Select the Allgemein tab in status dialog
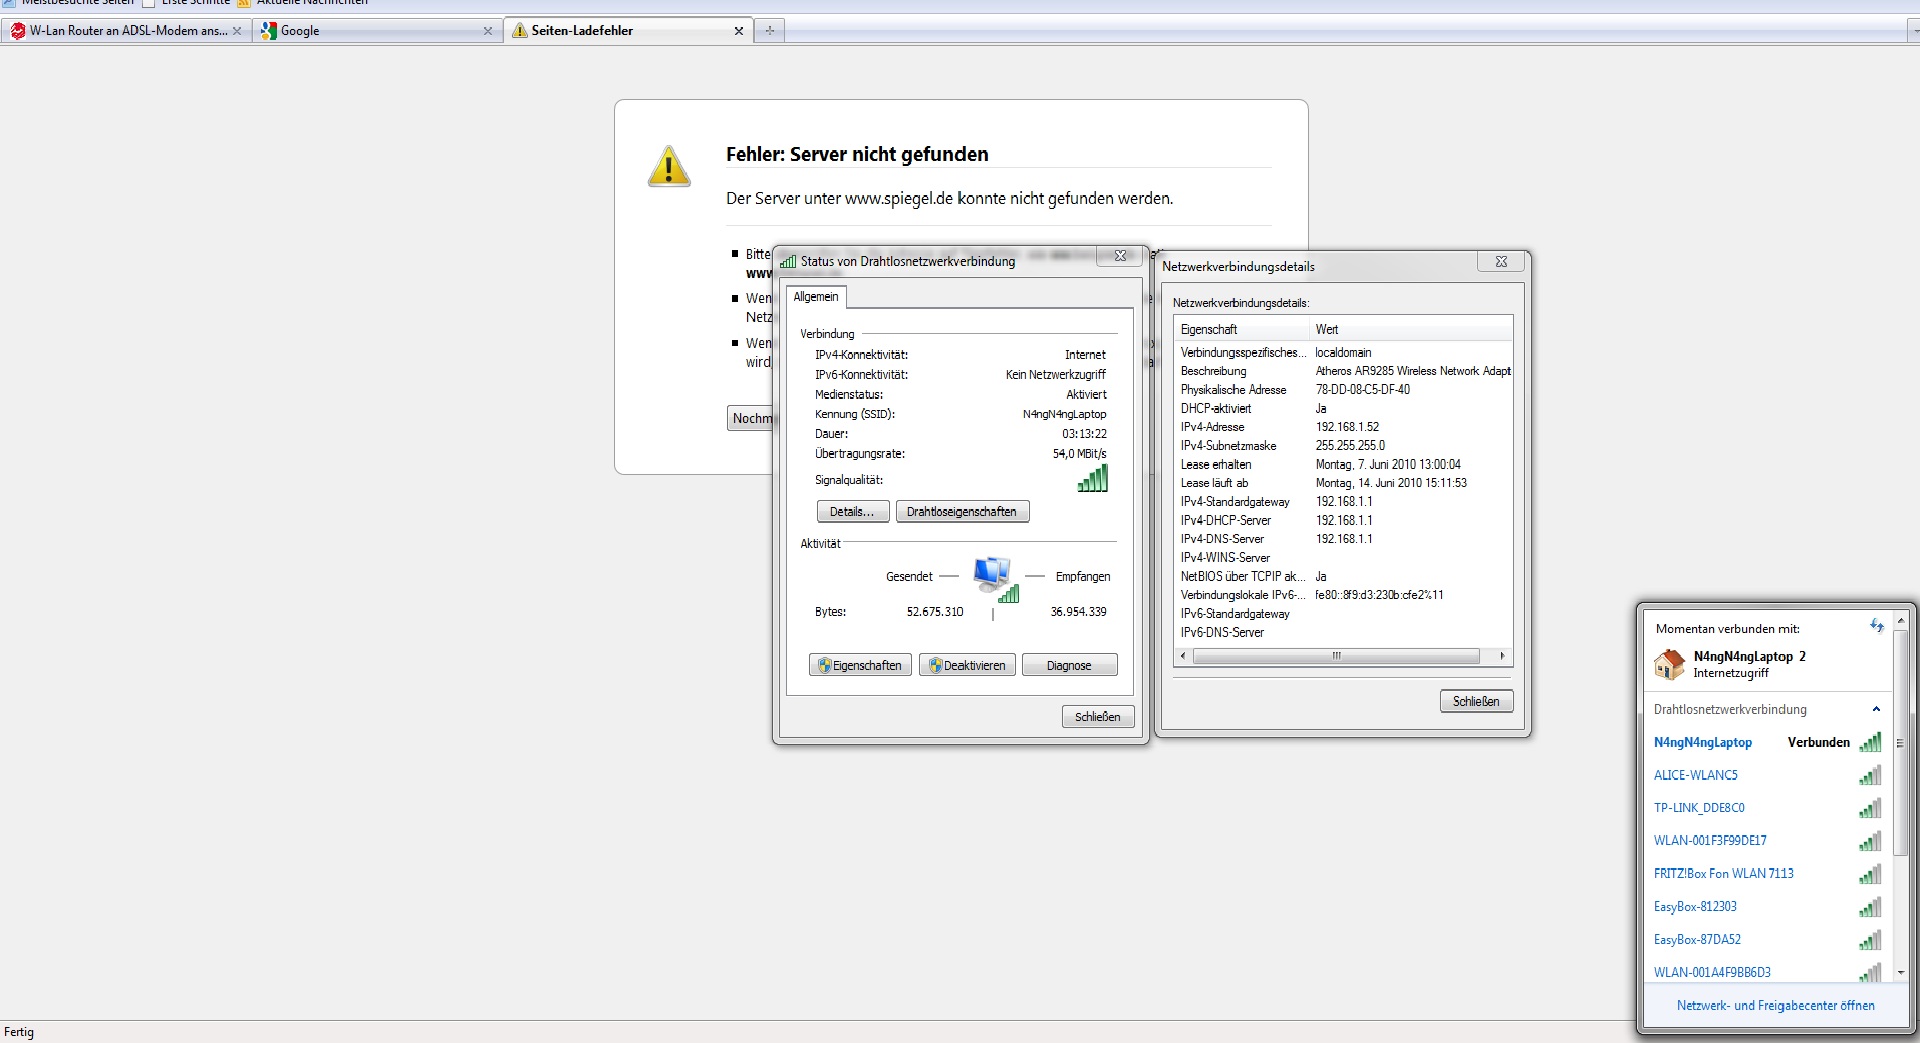1920x1043 pixels. (x=816, y=297)
